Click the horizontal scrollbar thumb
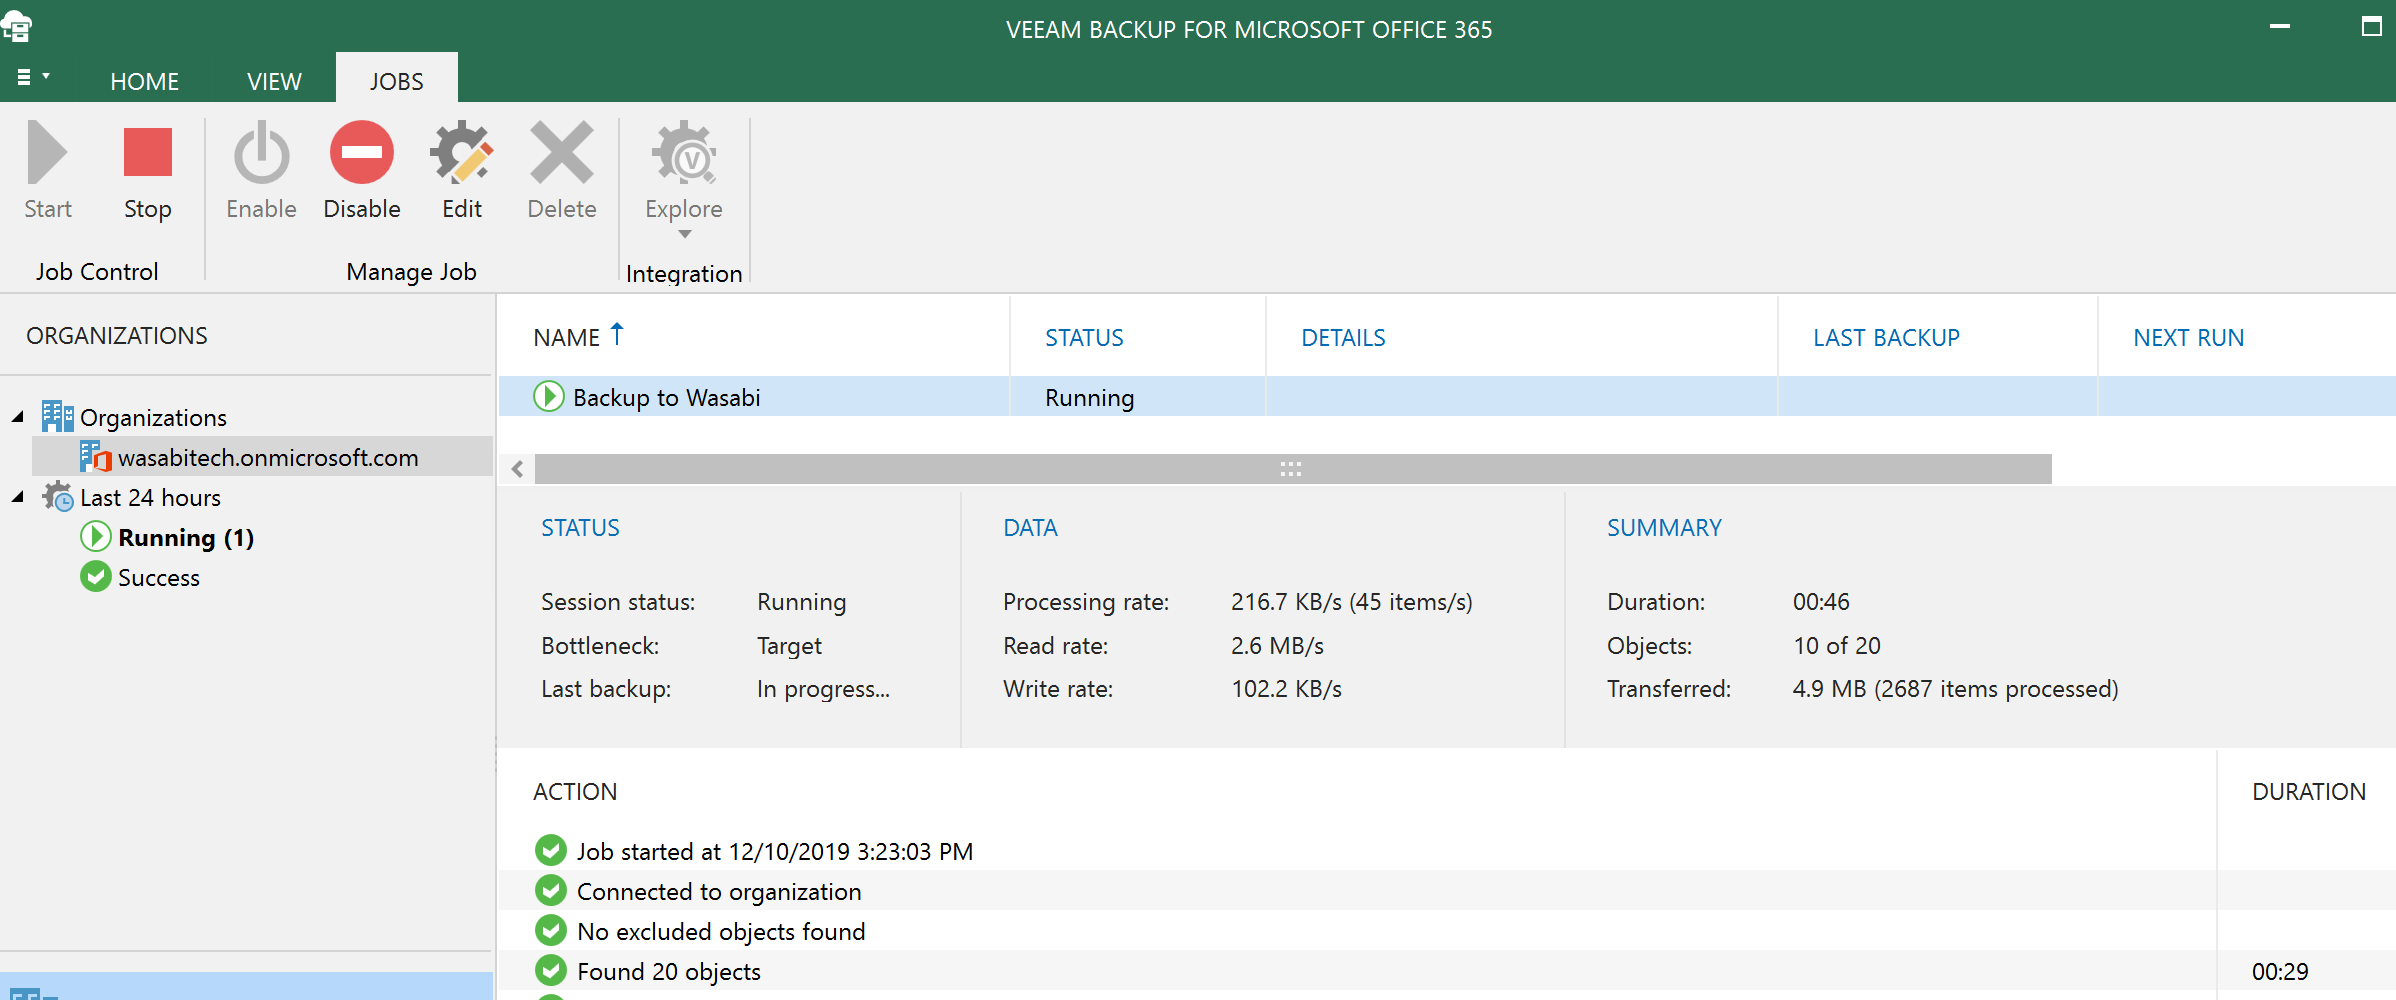 1293,468
